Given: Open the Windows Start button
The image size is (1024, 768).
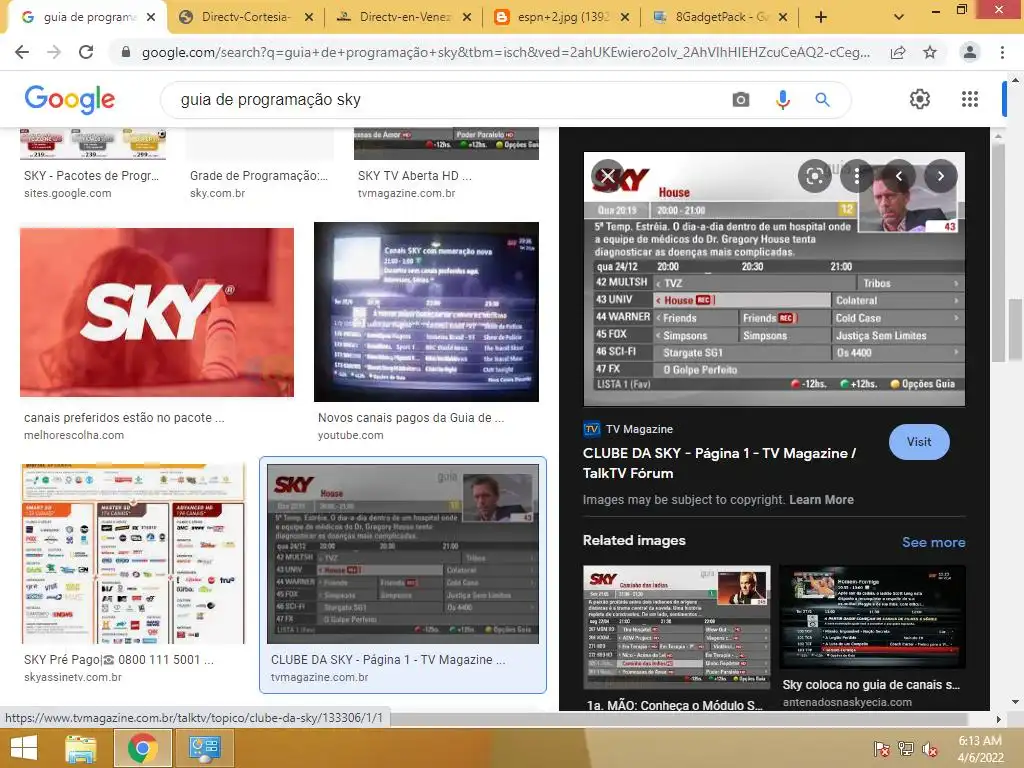Looking at the screenshot, I should (24, 748).
